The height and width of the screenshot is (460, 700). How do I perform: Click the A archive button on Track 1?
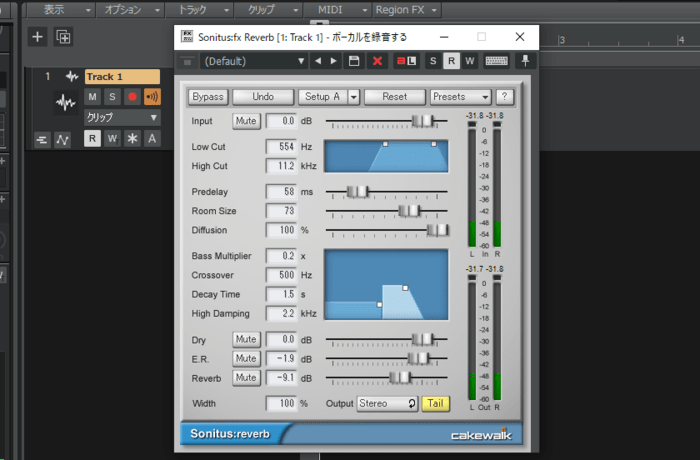tap(152, 138)
